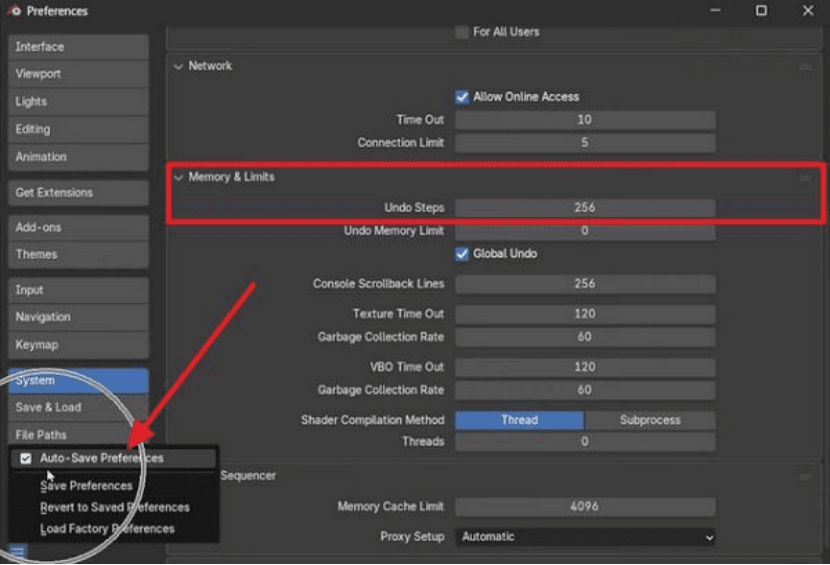Toggle the For All Users checkbox
Screen dimensions: 830x565
click(x=462, y=32)
